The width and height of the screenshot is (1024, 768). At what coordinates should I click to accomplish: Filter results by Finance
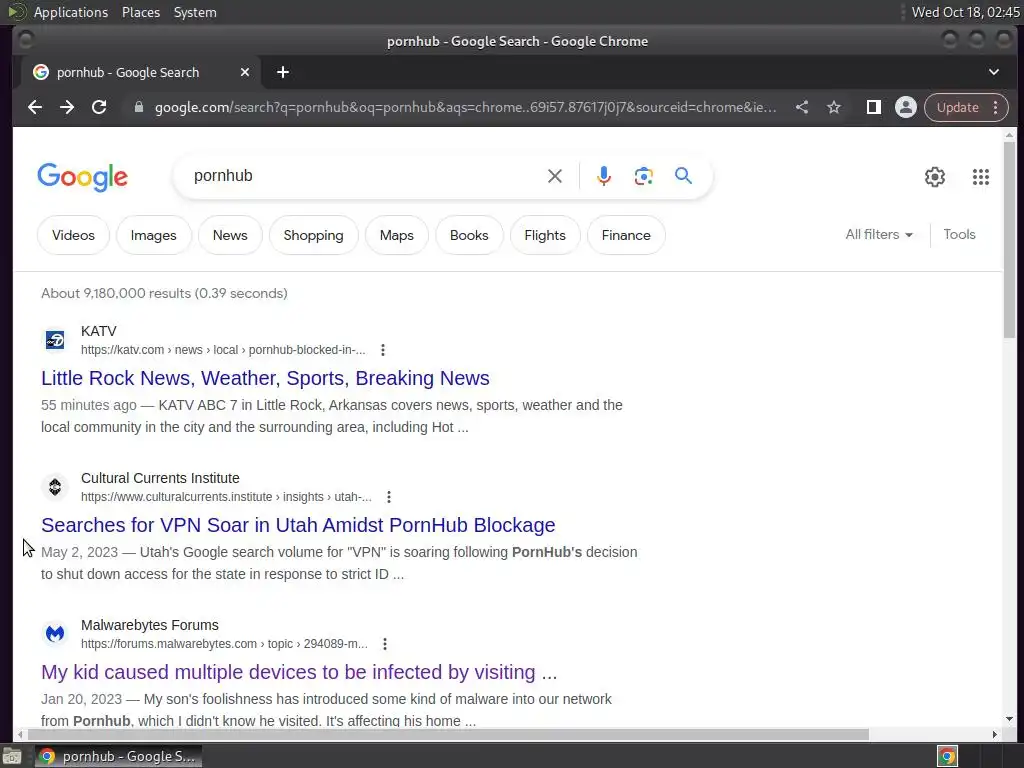[626, 235]
